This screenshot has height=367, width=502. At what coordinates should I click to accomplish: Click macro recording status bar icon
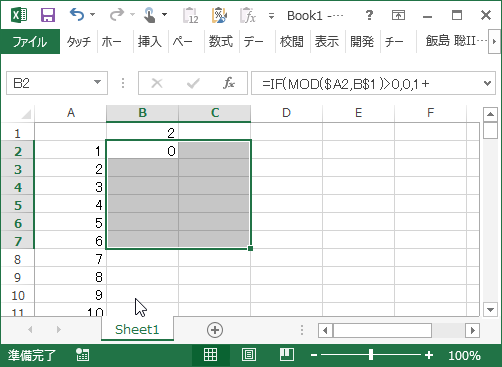[x=82, y=355]
